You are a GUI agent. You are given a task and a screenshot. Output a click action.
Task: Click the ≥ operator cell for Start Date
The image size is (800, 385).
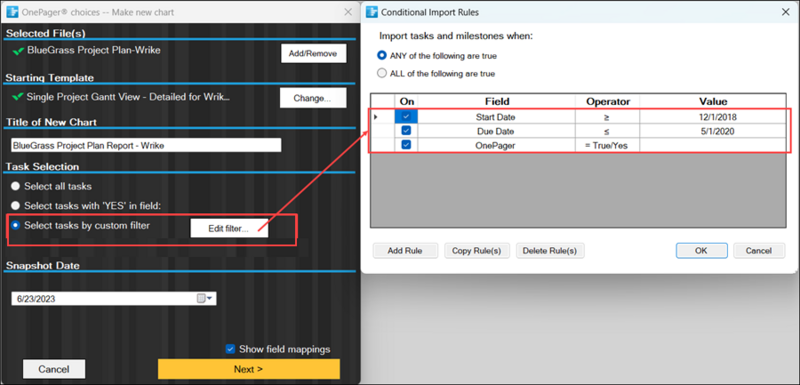pyautogui.click(x=607, y=117)
